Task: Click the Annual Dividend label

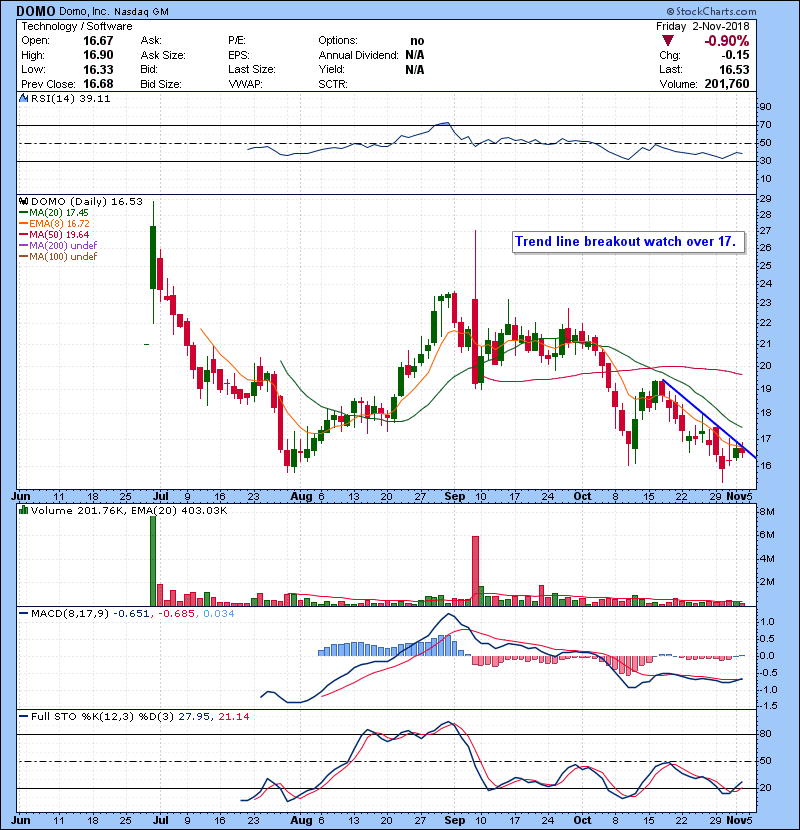Action: click(358, 55)
